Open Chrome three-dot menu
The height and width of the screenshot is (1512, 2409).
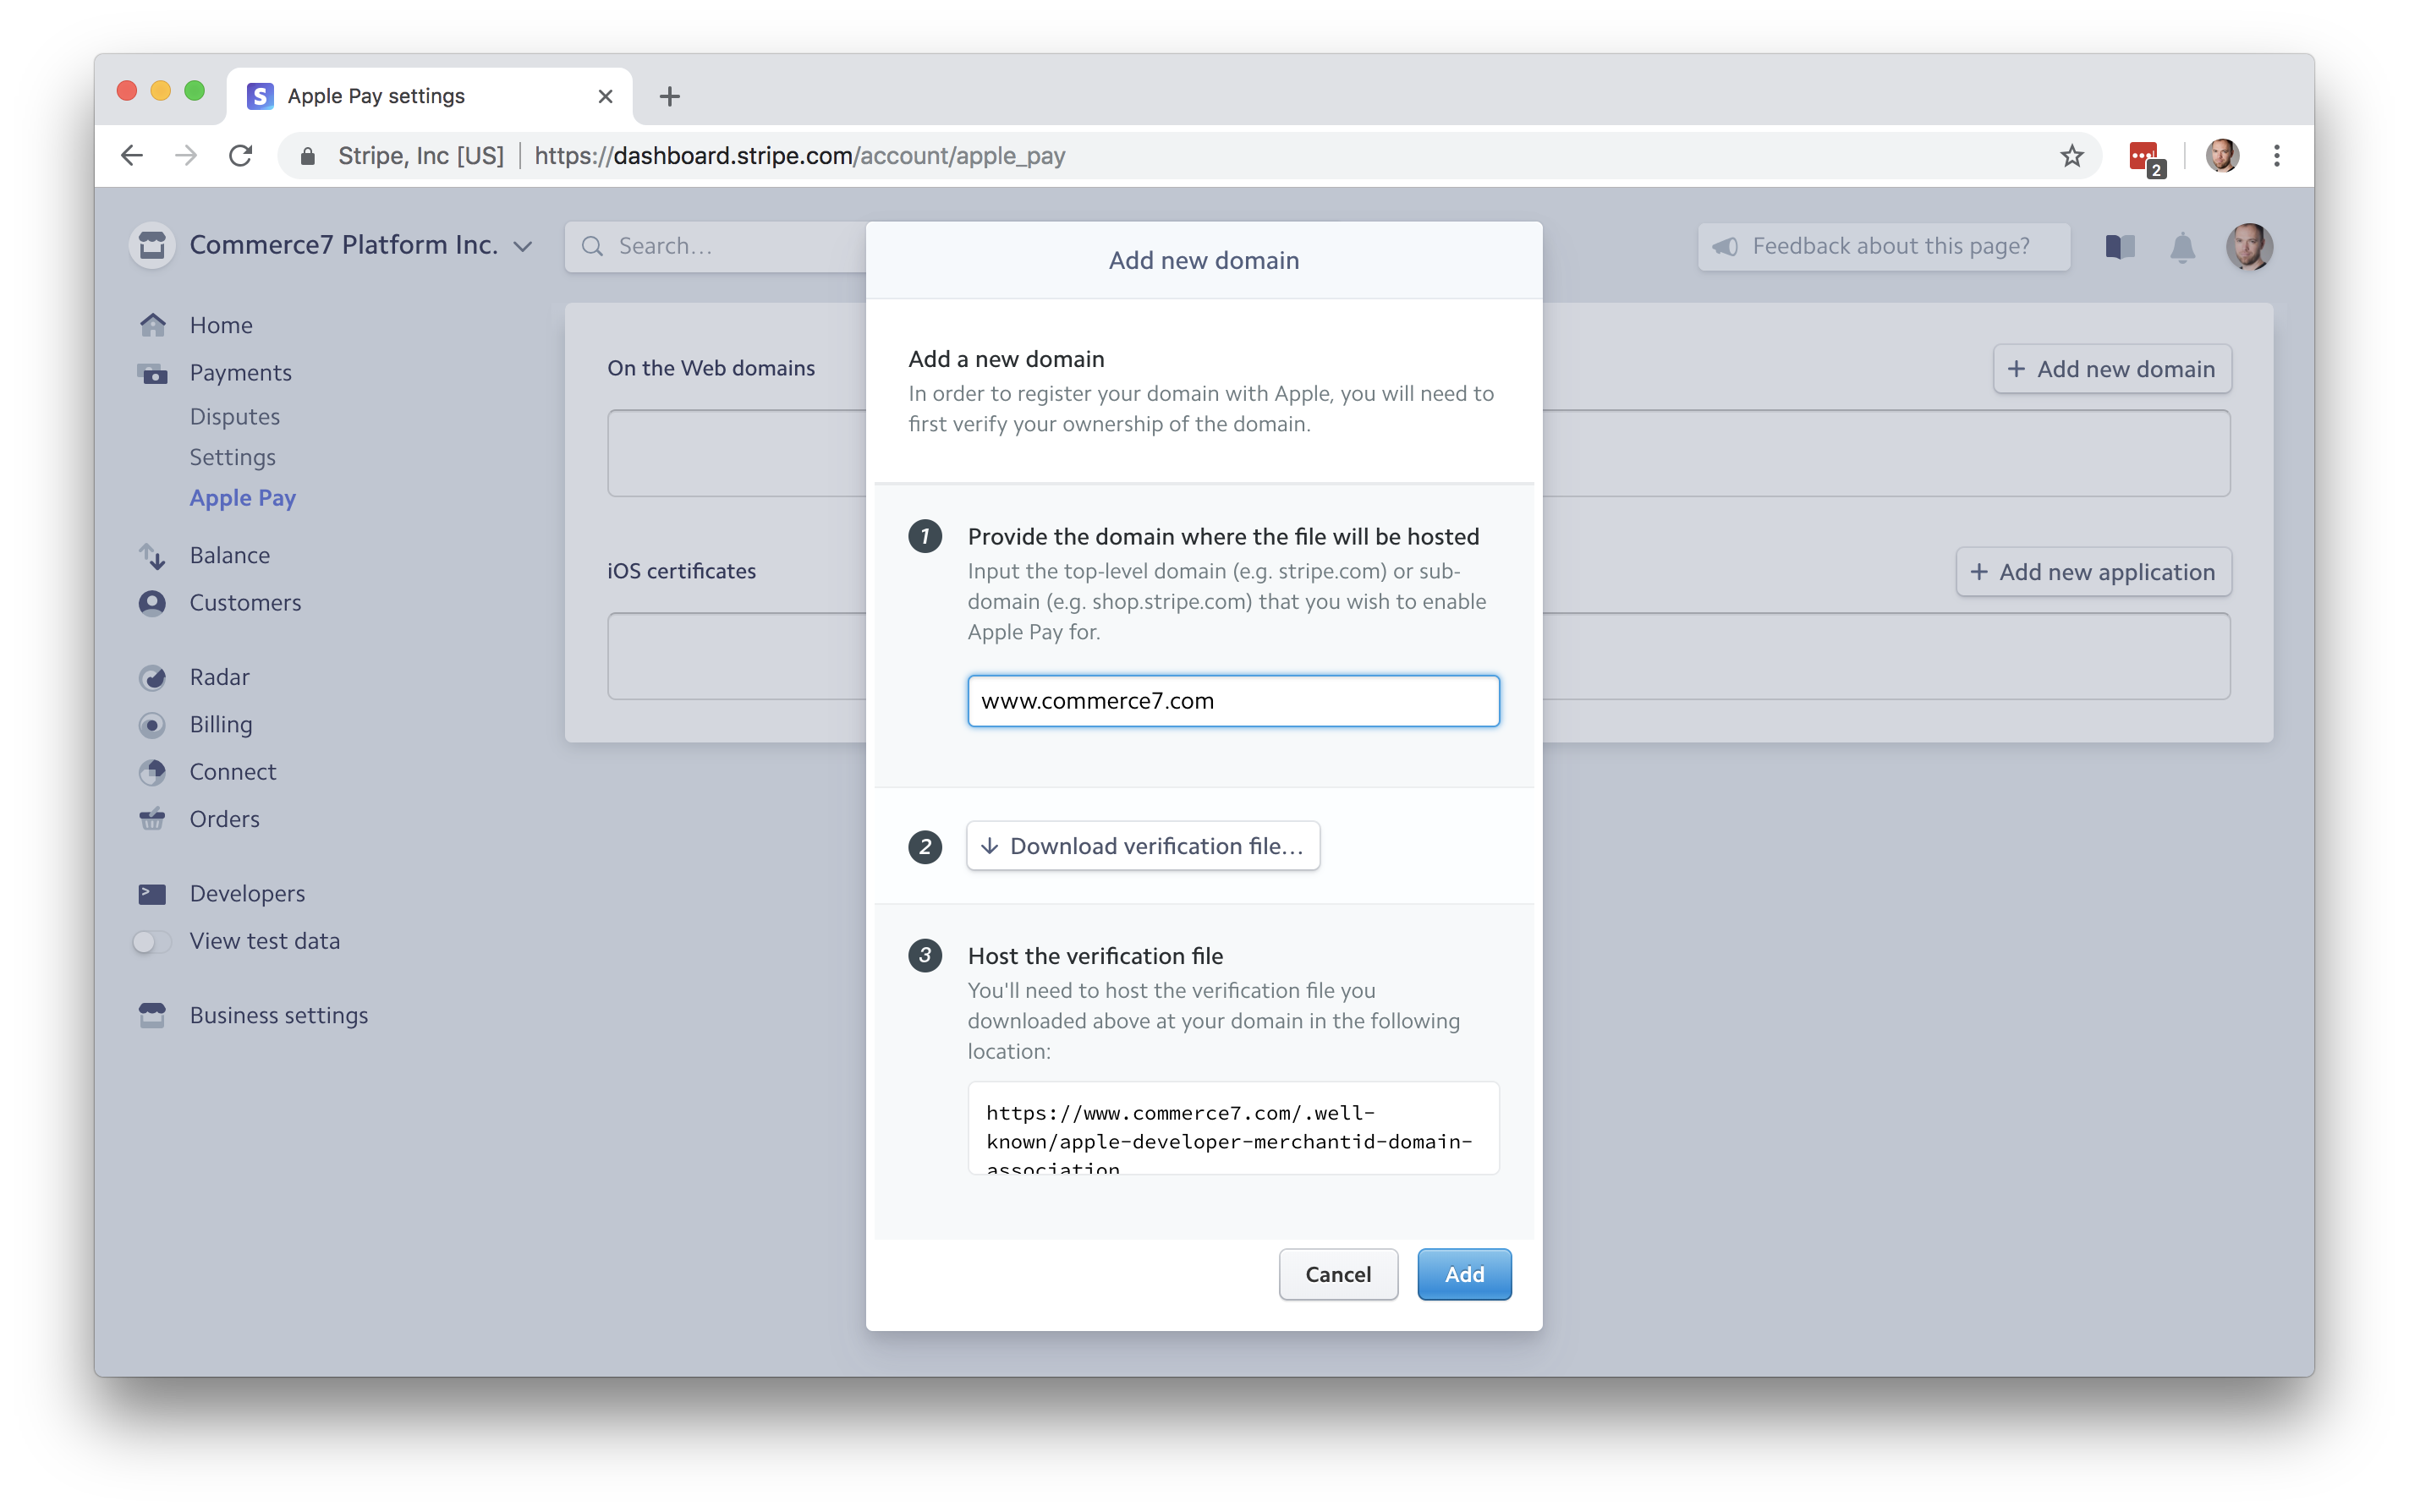[x=2276, y=156]
